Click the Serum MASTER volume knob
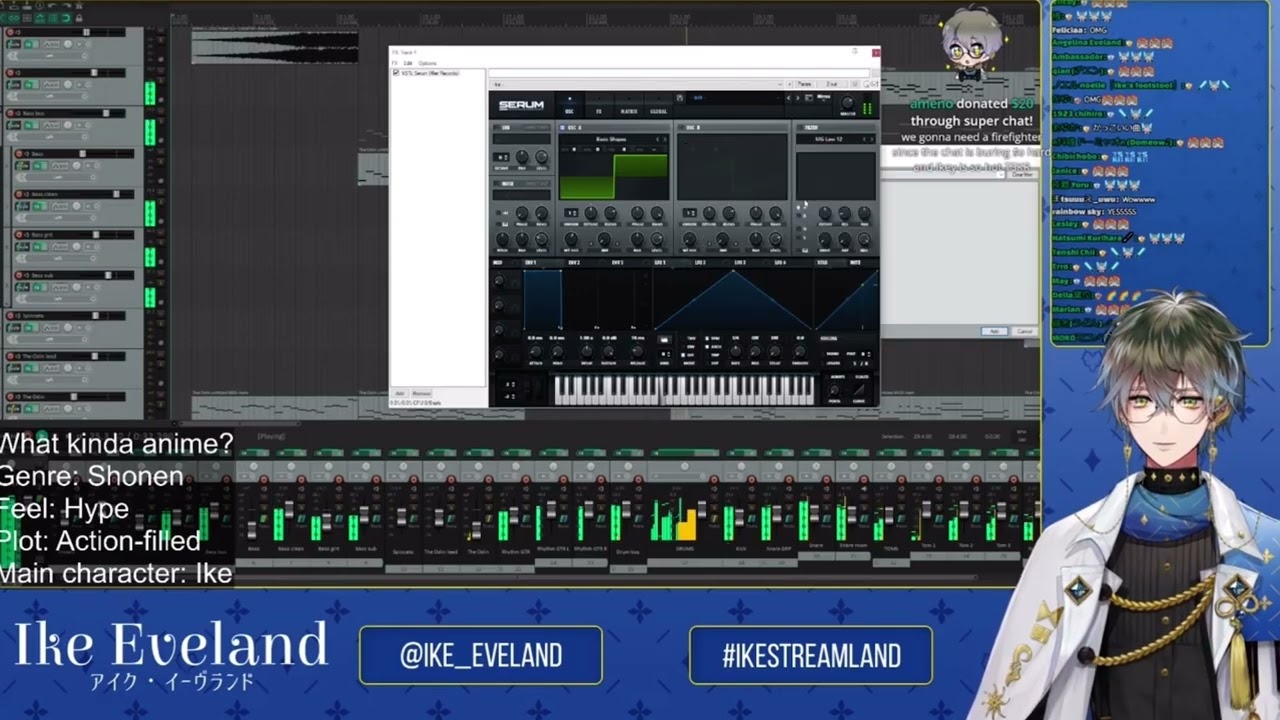 tap(847, 103)
